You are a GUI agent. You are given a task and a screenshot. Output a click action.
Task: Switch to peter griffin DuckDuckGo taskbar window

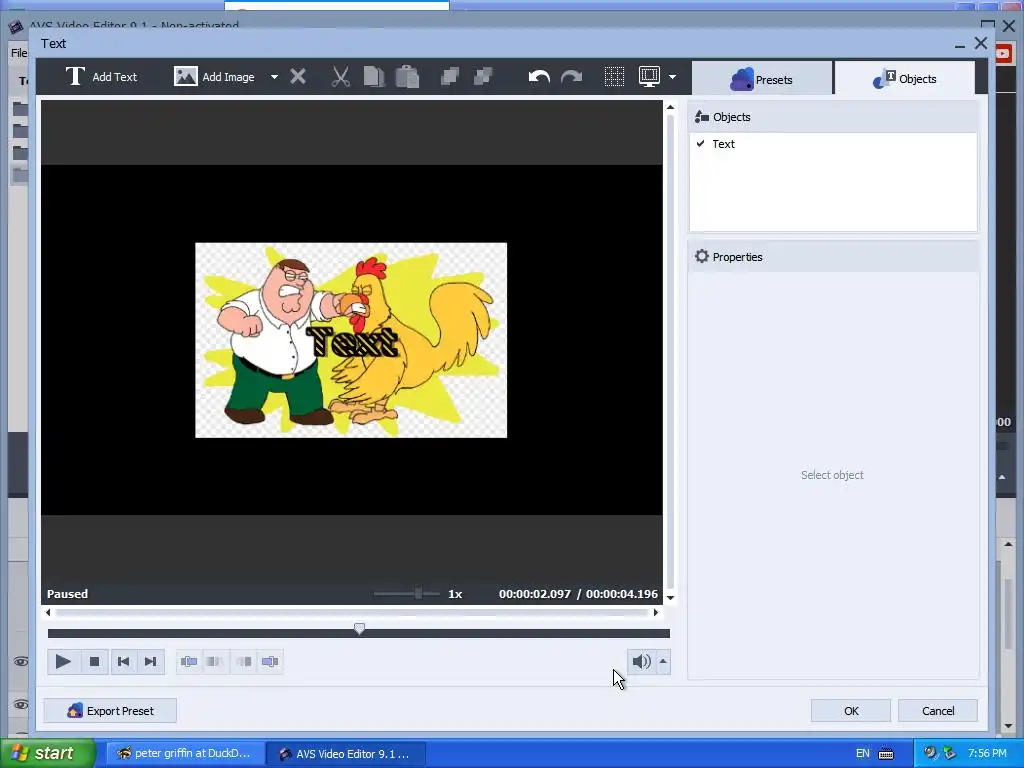point(185,753)
